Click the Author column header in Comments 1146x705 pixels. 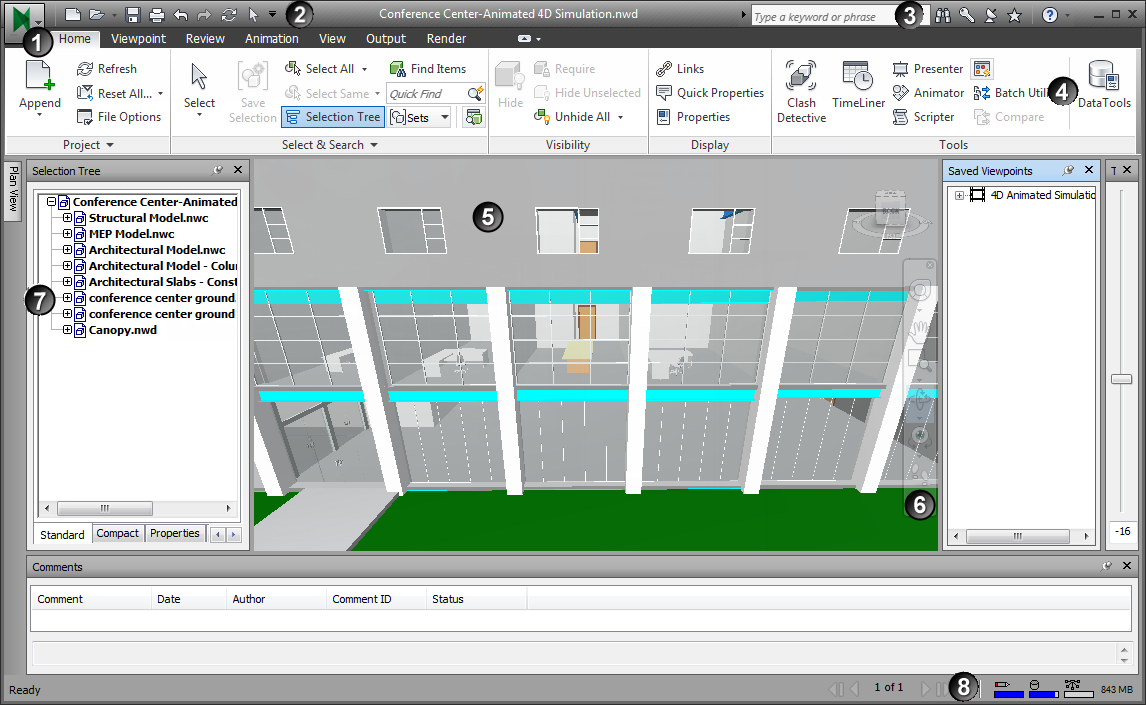(x=276, y=599)
